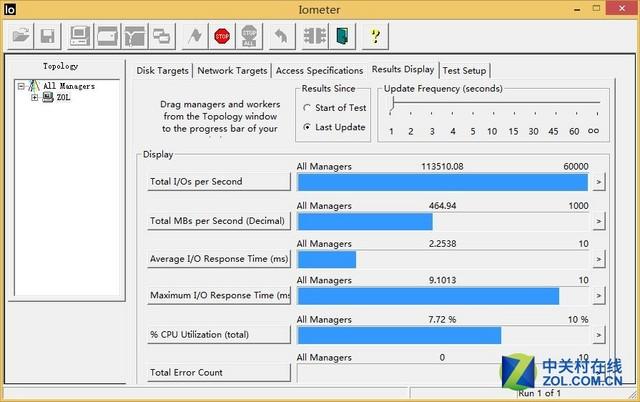Add a new network worker
Viewport: 640px width, 402px height.
(x=135, y=36)
